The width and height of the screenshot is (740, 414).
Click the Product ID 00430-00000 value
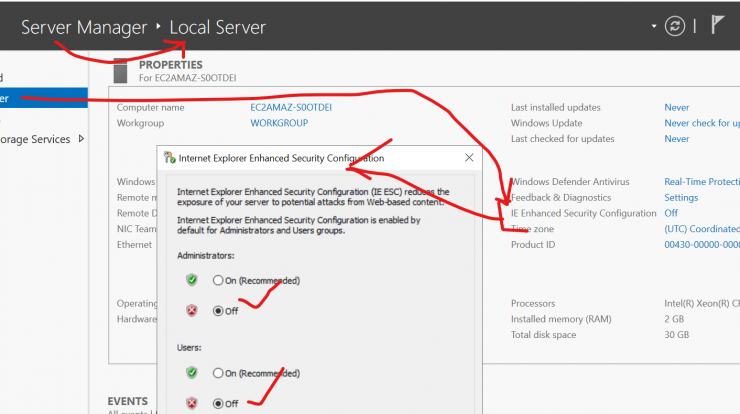tap(702, 245)
